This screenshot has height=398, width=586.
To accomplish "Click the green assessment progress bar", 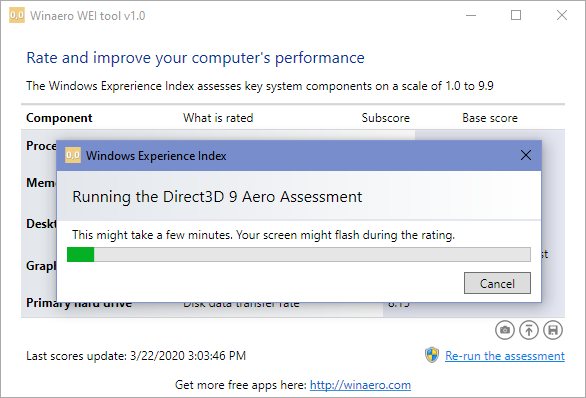I will tap(299, 254).
